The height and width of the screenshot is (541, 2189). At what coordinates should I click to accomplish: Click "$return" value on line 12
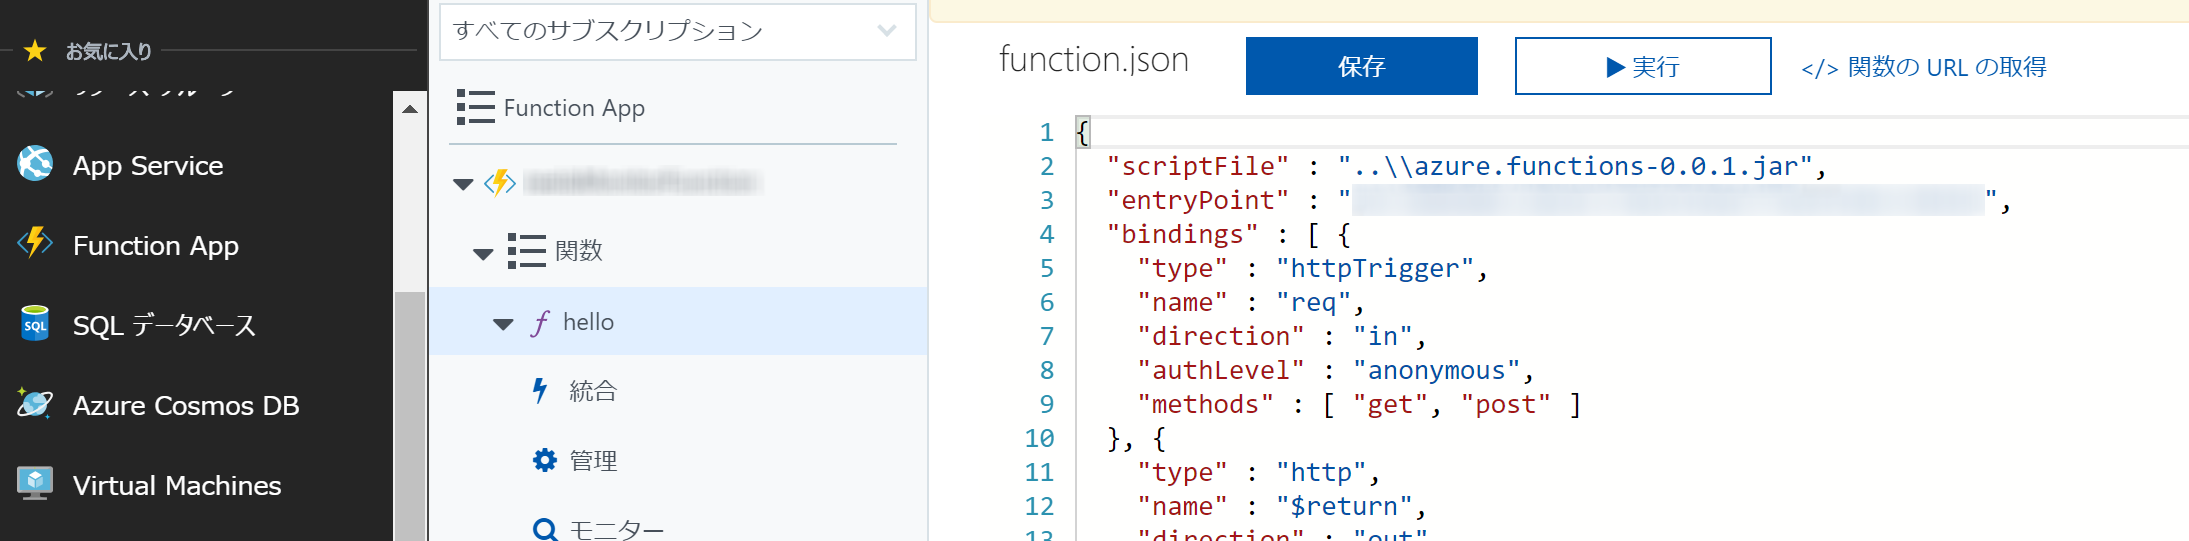[1344, 506]
